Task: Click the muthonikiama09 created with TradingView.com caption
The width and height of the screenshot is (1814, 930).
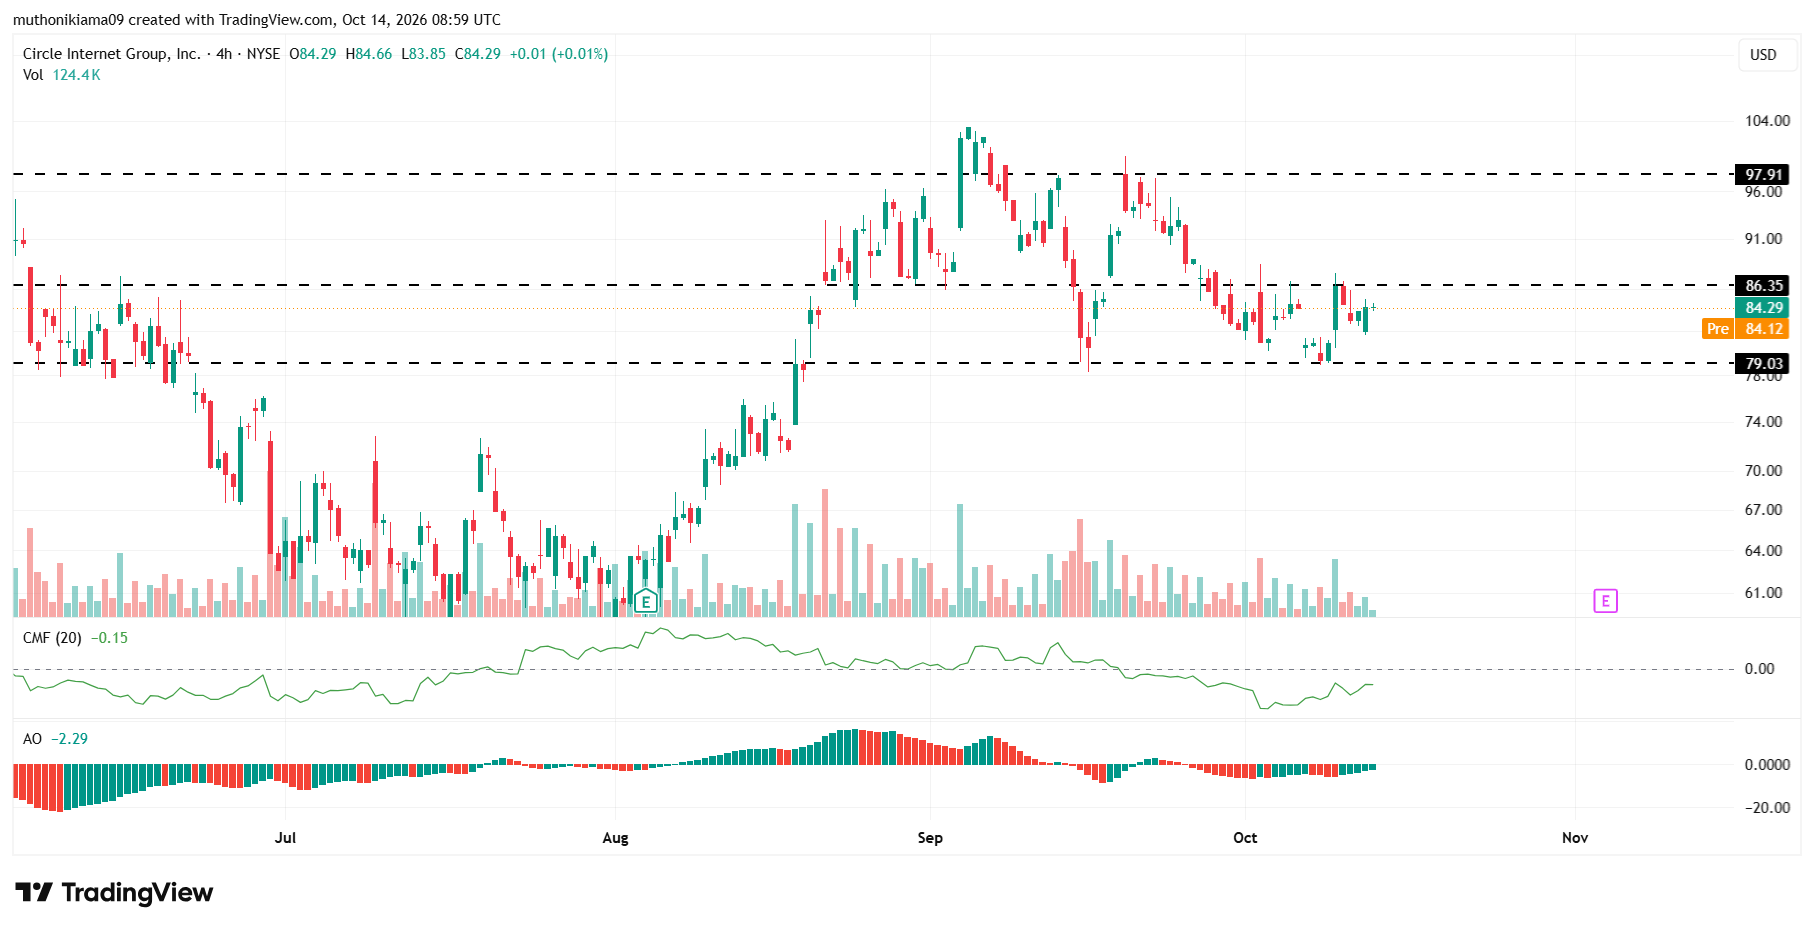Action: coord(257,20)
